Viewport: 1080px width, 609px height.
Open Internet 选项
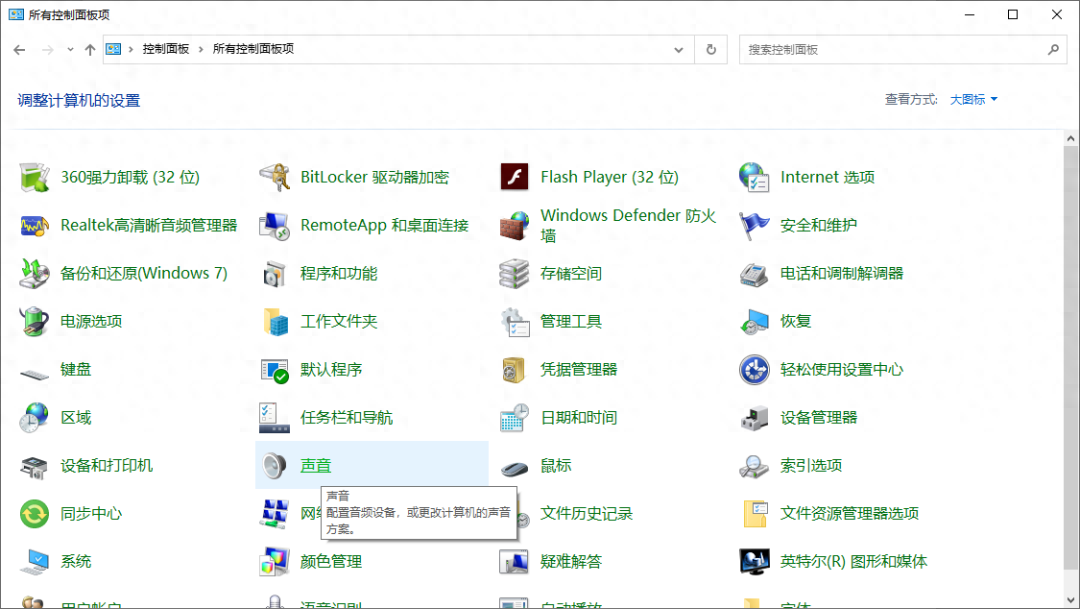[x=825, y=176]
